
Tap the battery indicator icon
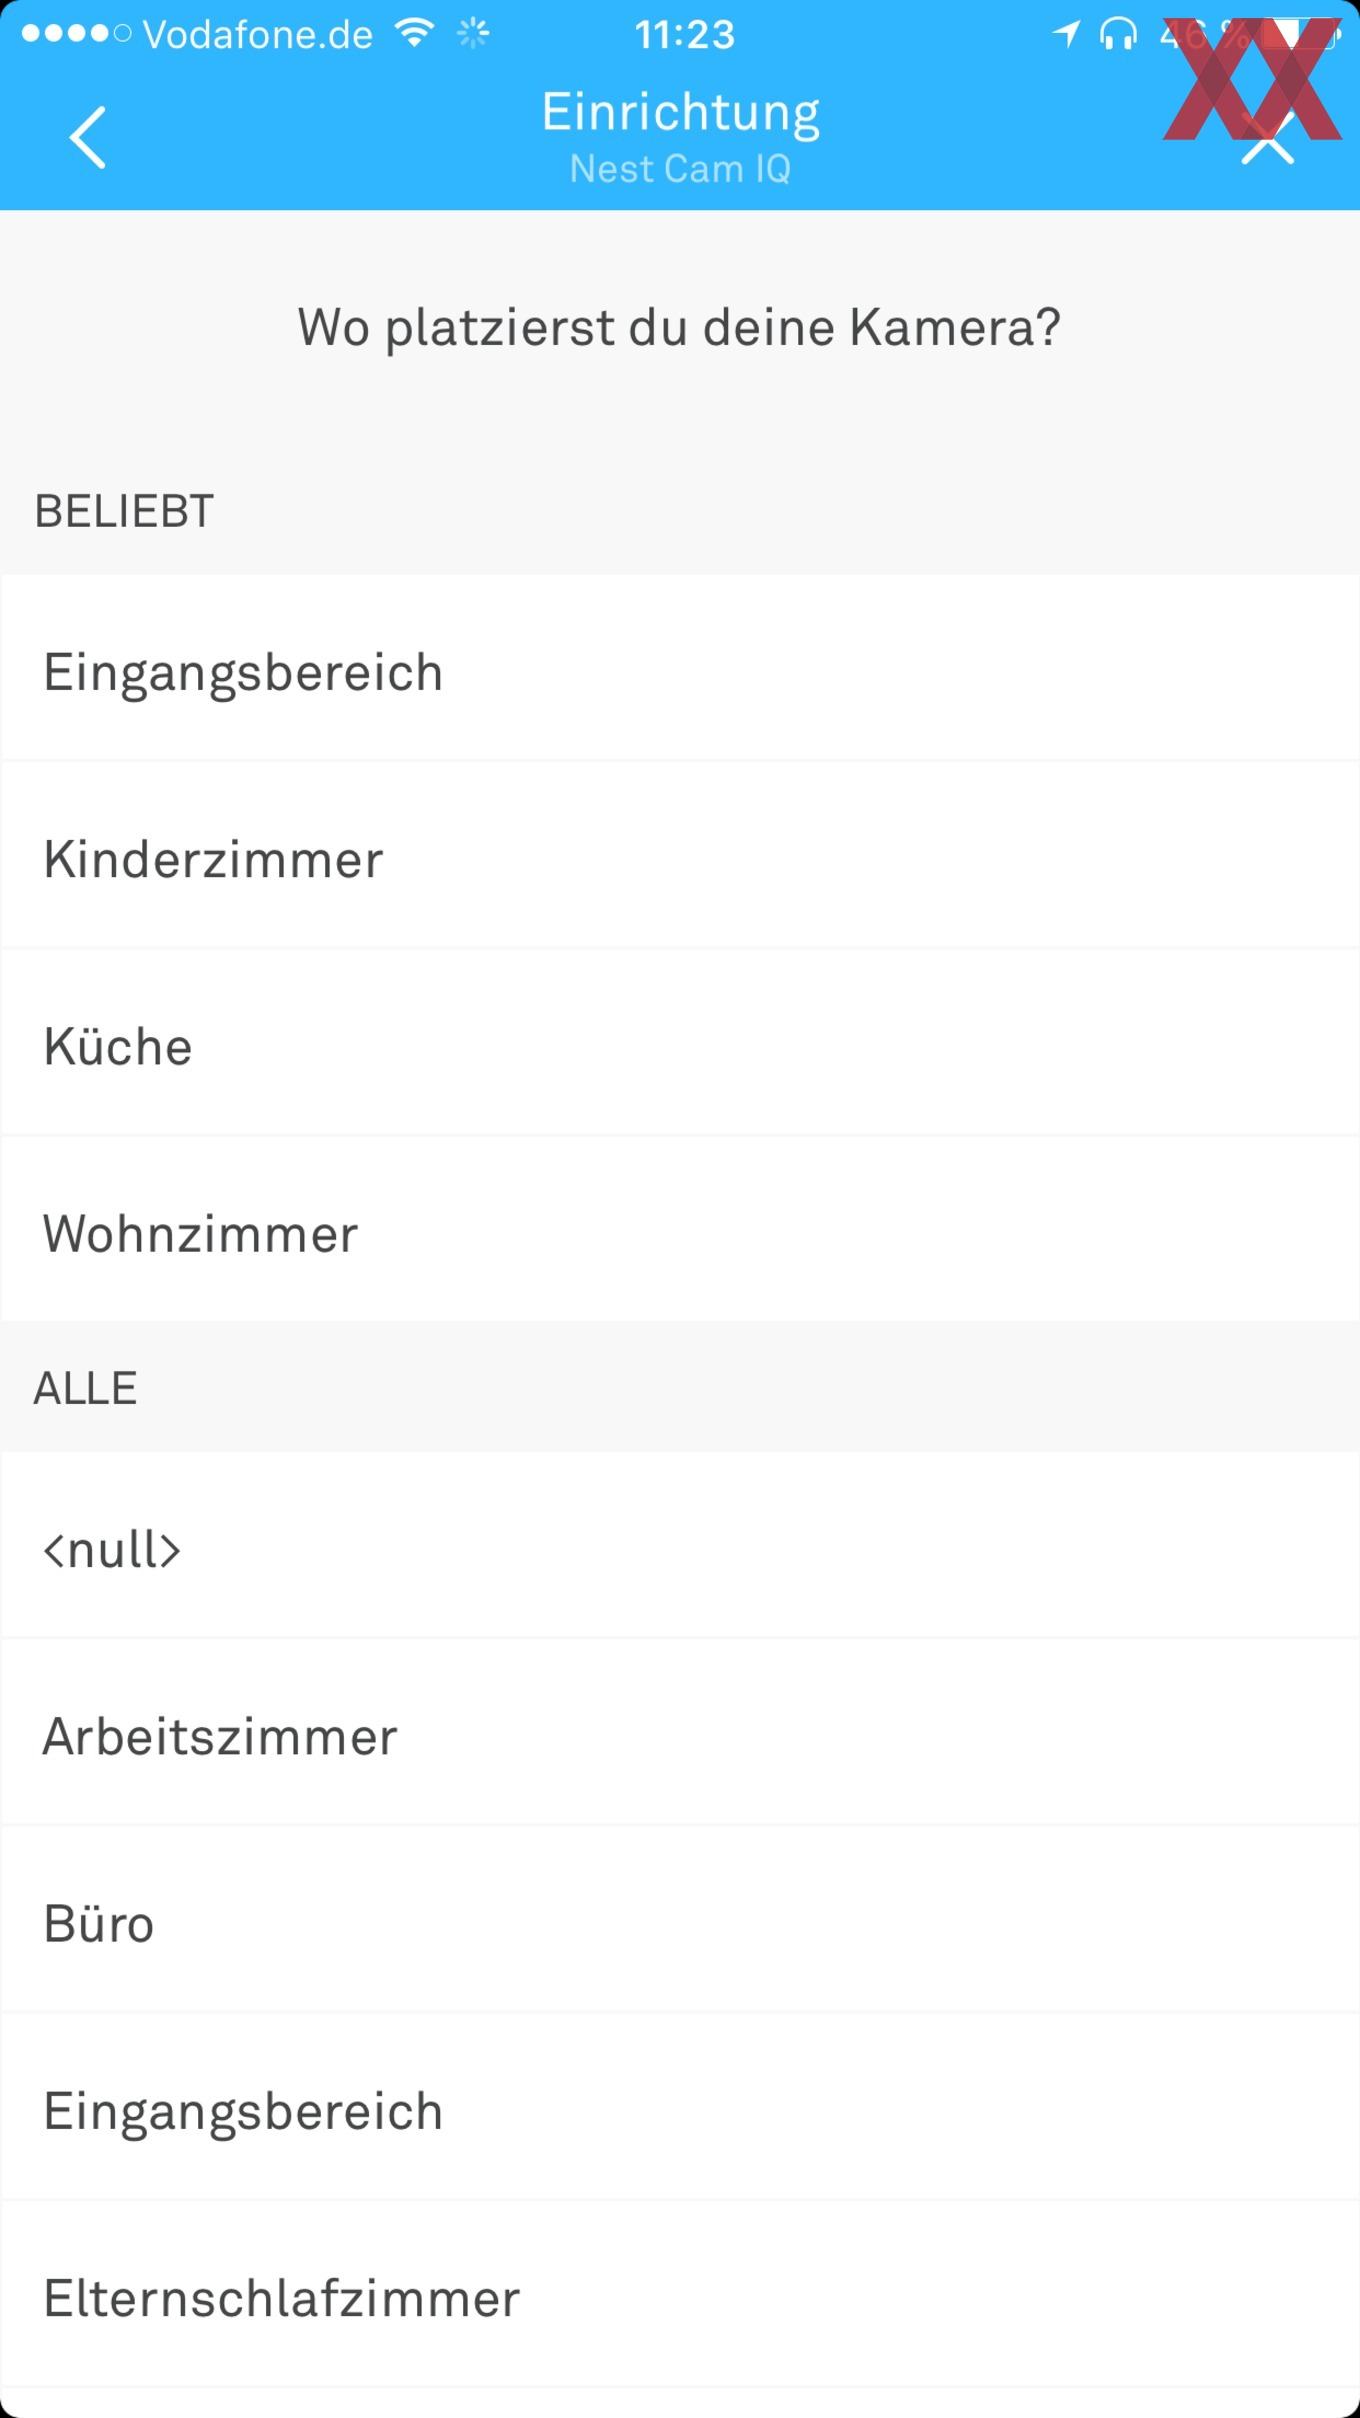[x=1300, y=34]
